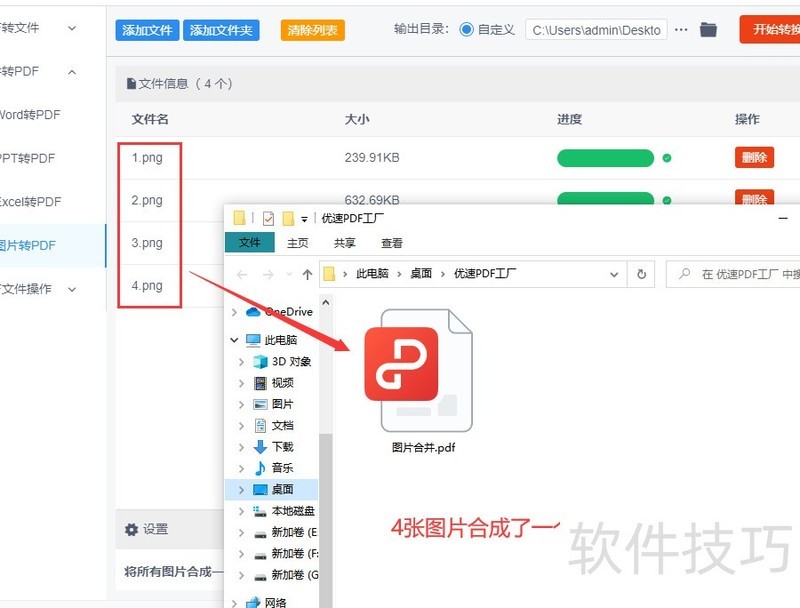
Task: Click the 添加文件夹 button
Action: tap(221, 30)
